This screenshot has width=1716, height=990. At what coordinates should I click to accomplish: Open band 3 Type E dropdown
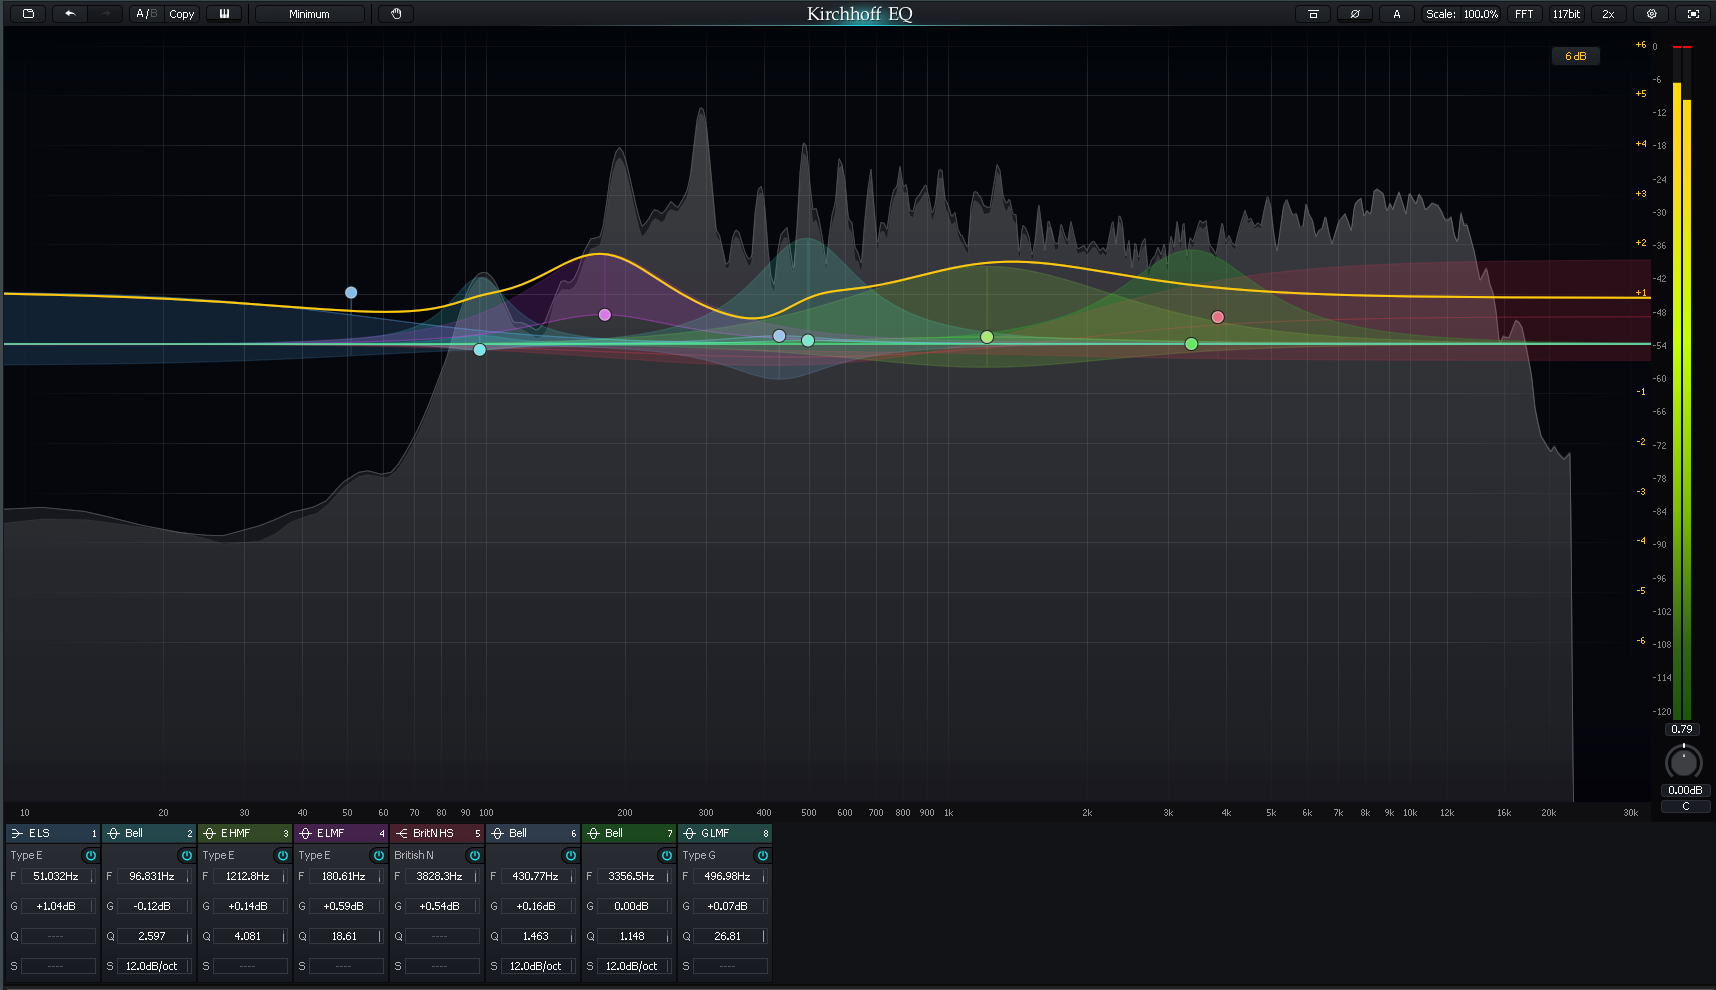click(219, 856)
